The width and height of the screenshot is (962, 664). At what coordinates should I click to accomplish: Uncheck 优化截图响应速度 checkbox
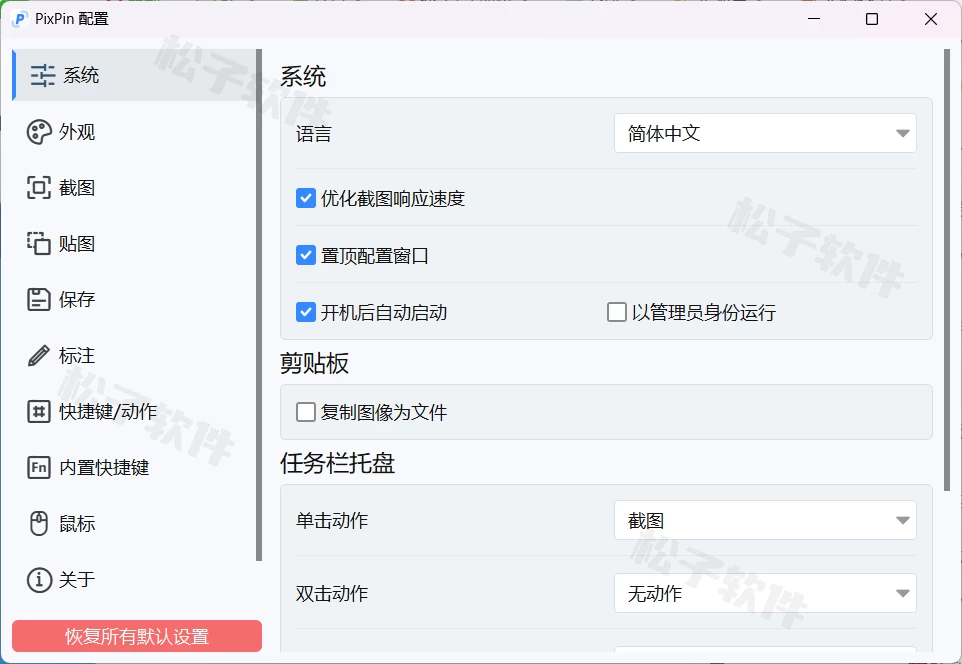[x=306, y=198]
